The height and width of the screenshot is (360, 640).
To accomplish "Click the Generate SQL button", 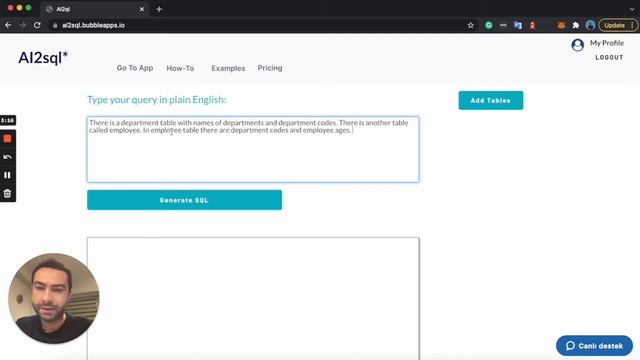I will click(x=184, y=200).
